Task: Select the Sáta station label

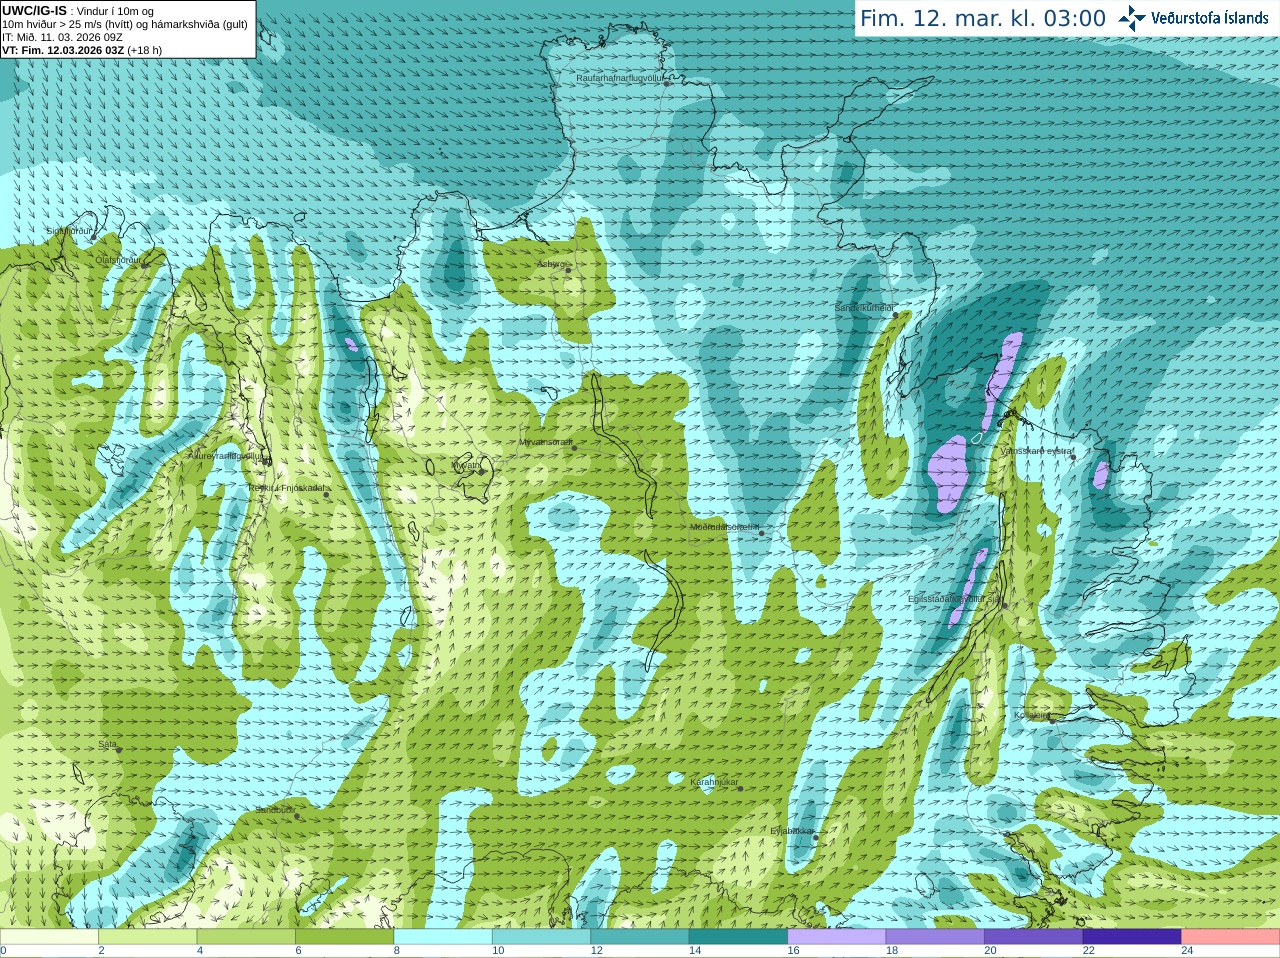Action: 107,744
